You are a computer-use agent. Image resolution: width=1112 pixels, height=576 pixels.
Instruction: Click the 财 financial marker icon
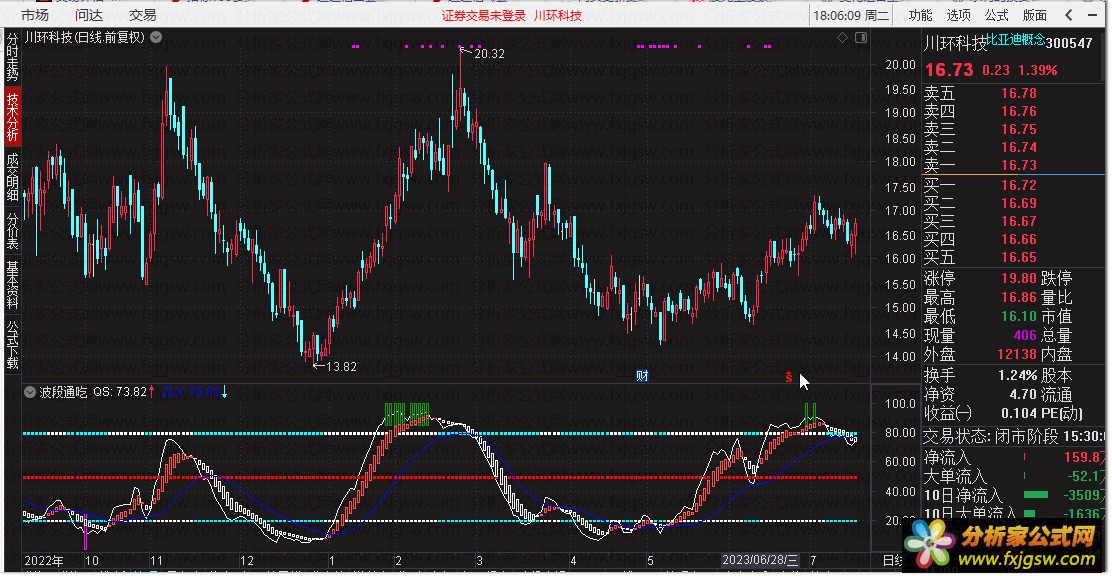tap(643, 377)
